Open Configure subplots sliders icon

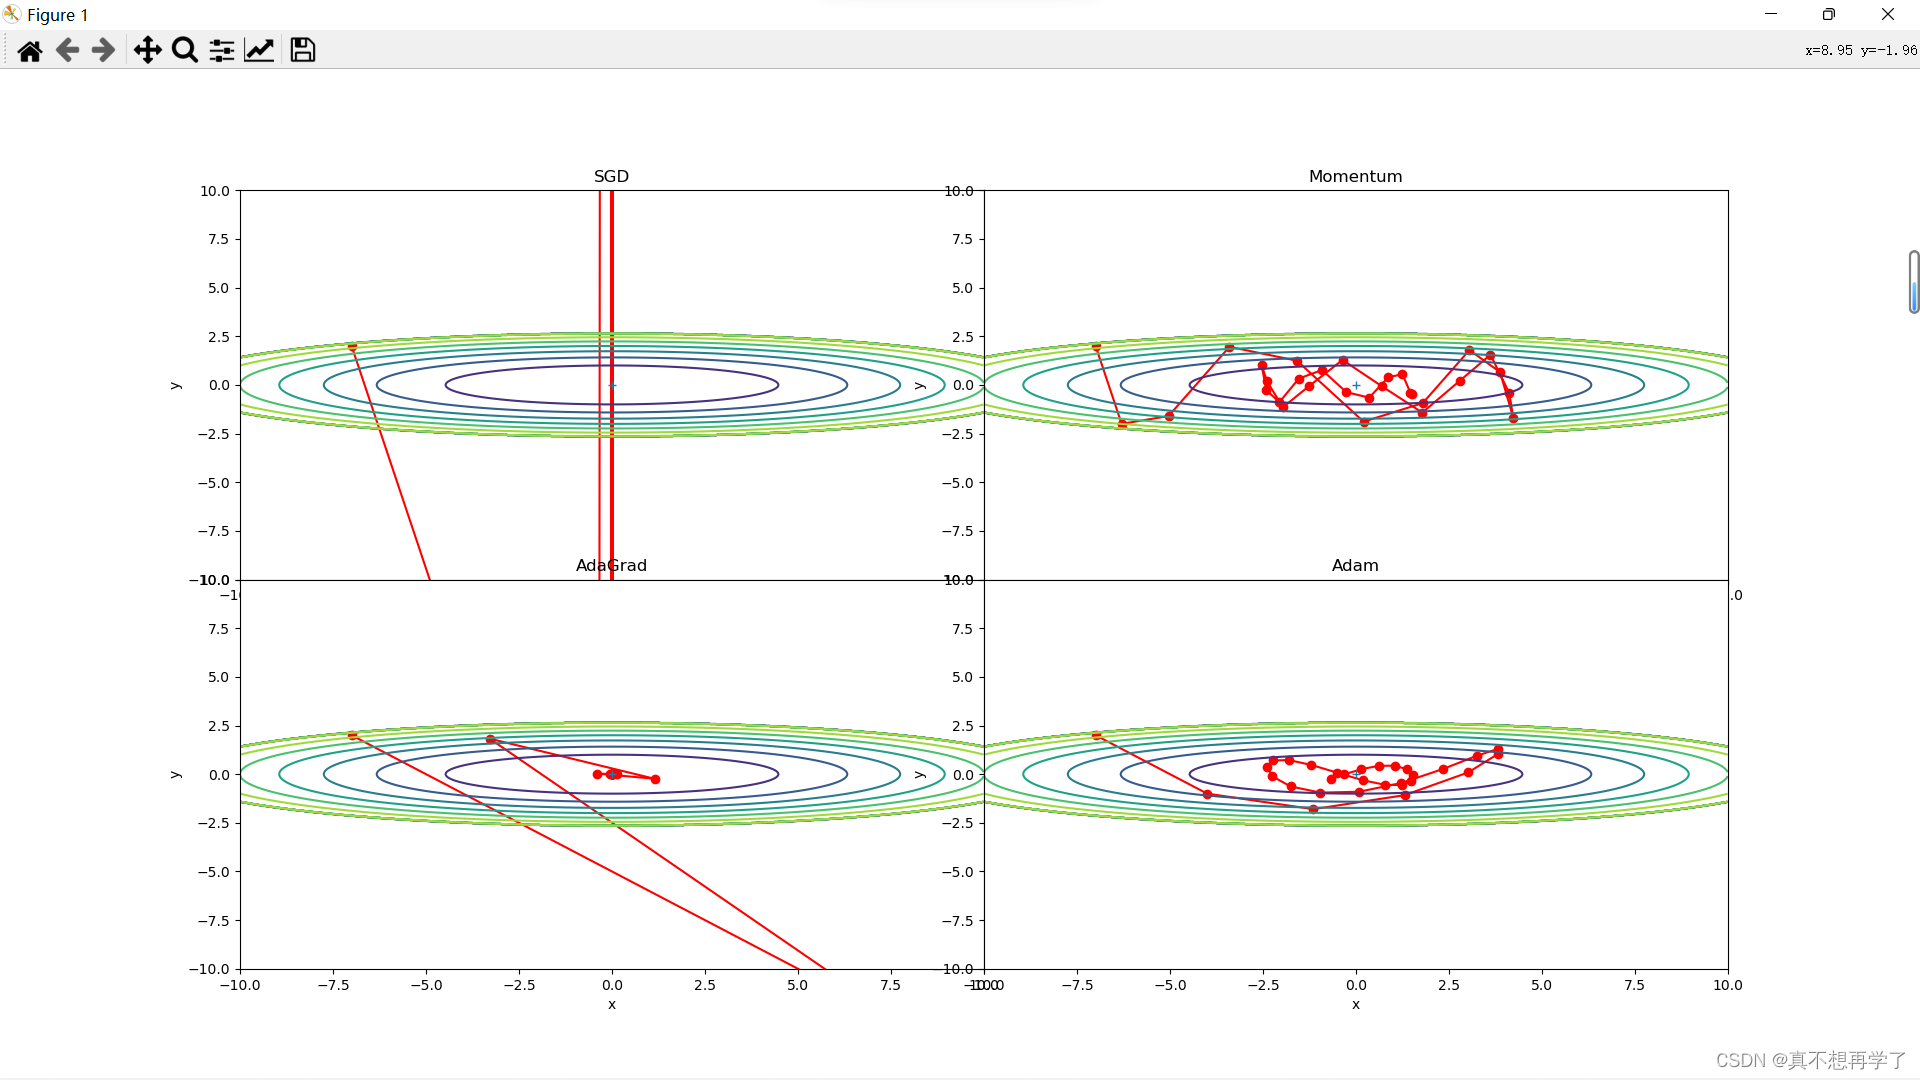click(x=222, y=50)
